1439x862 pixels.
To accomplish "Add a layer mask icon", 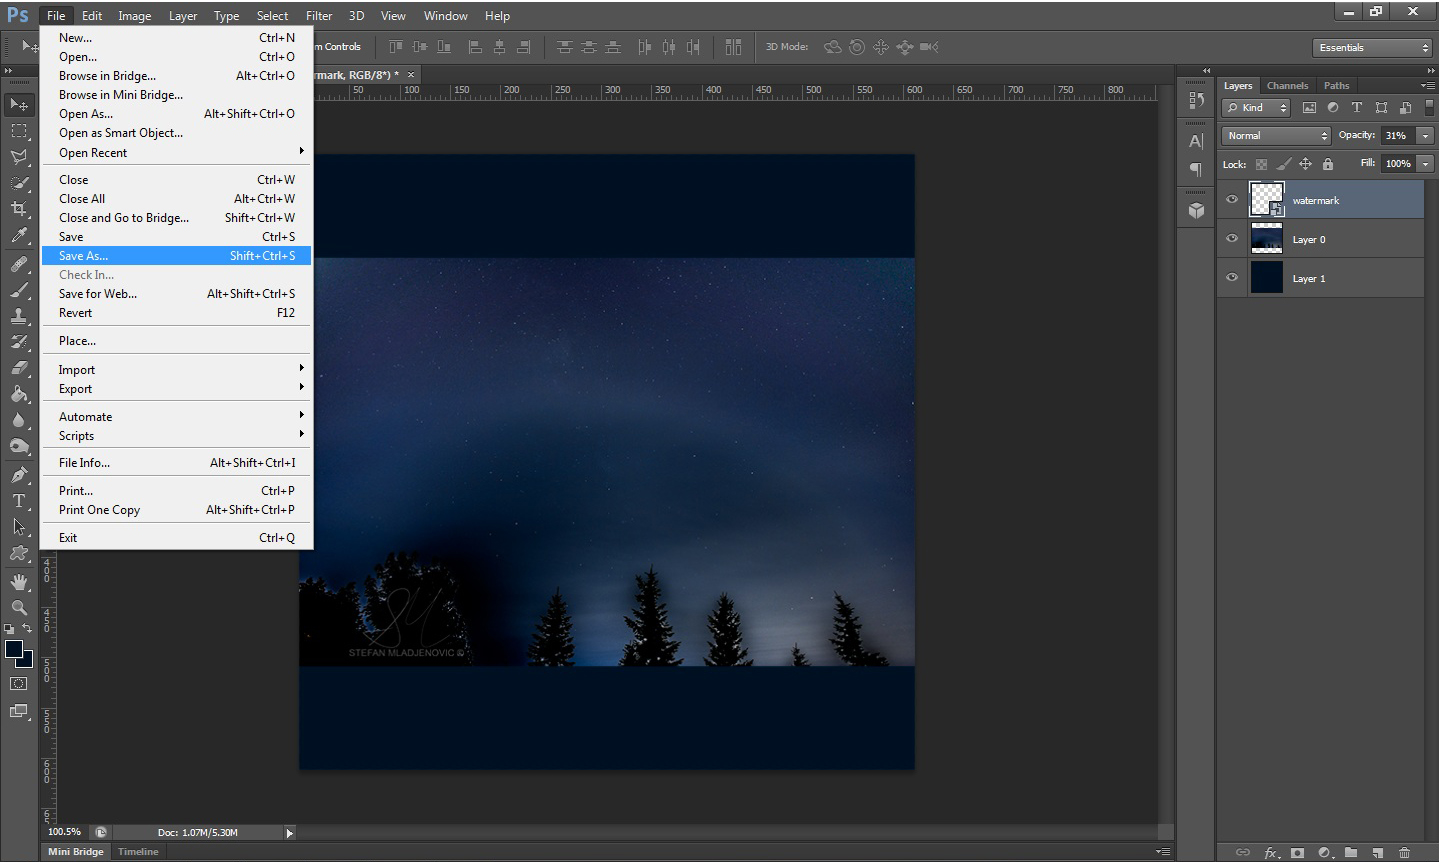I will click(x=1297, y=853).
